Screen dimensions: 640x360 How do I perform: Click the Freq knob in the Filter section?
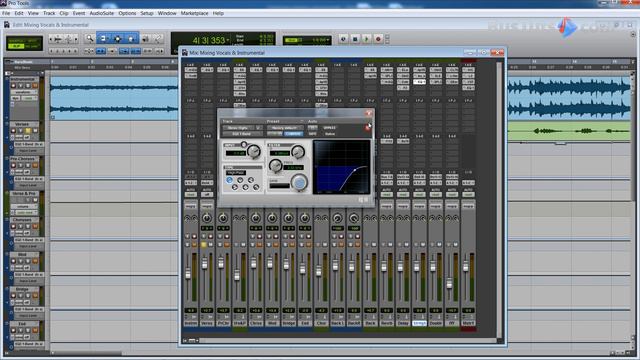(x=276, y=165)
